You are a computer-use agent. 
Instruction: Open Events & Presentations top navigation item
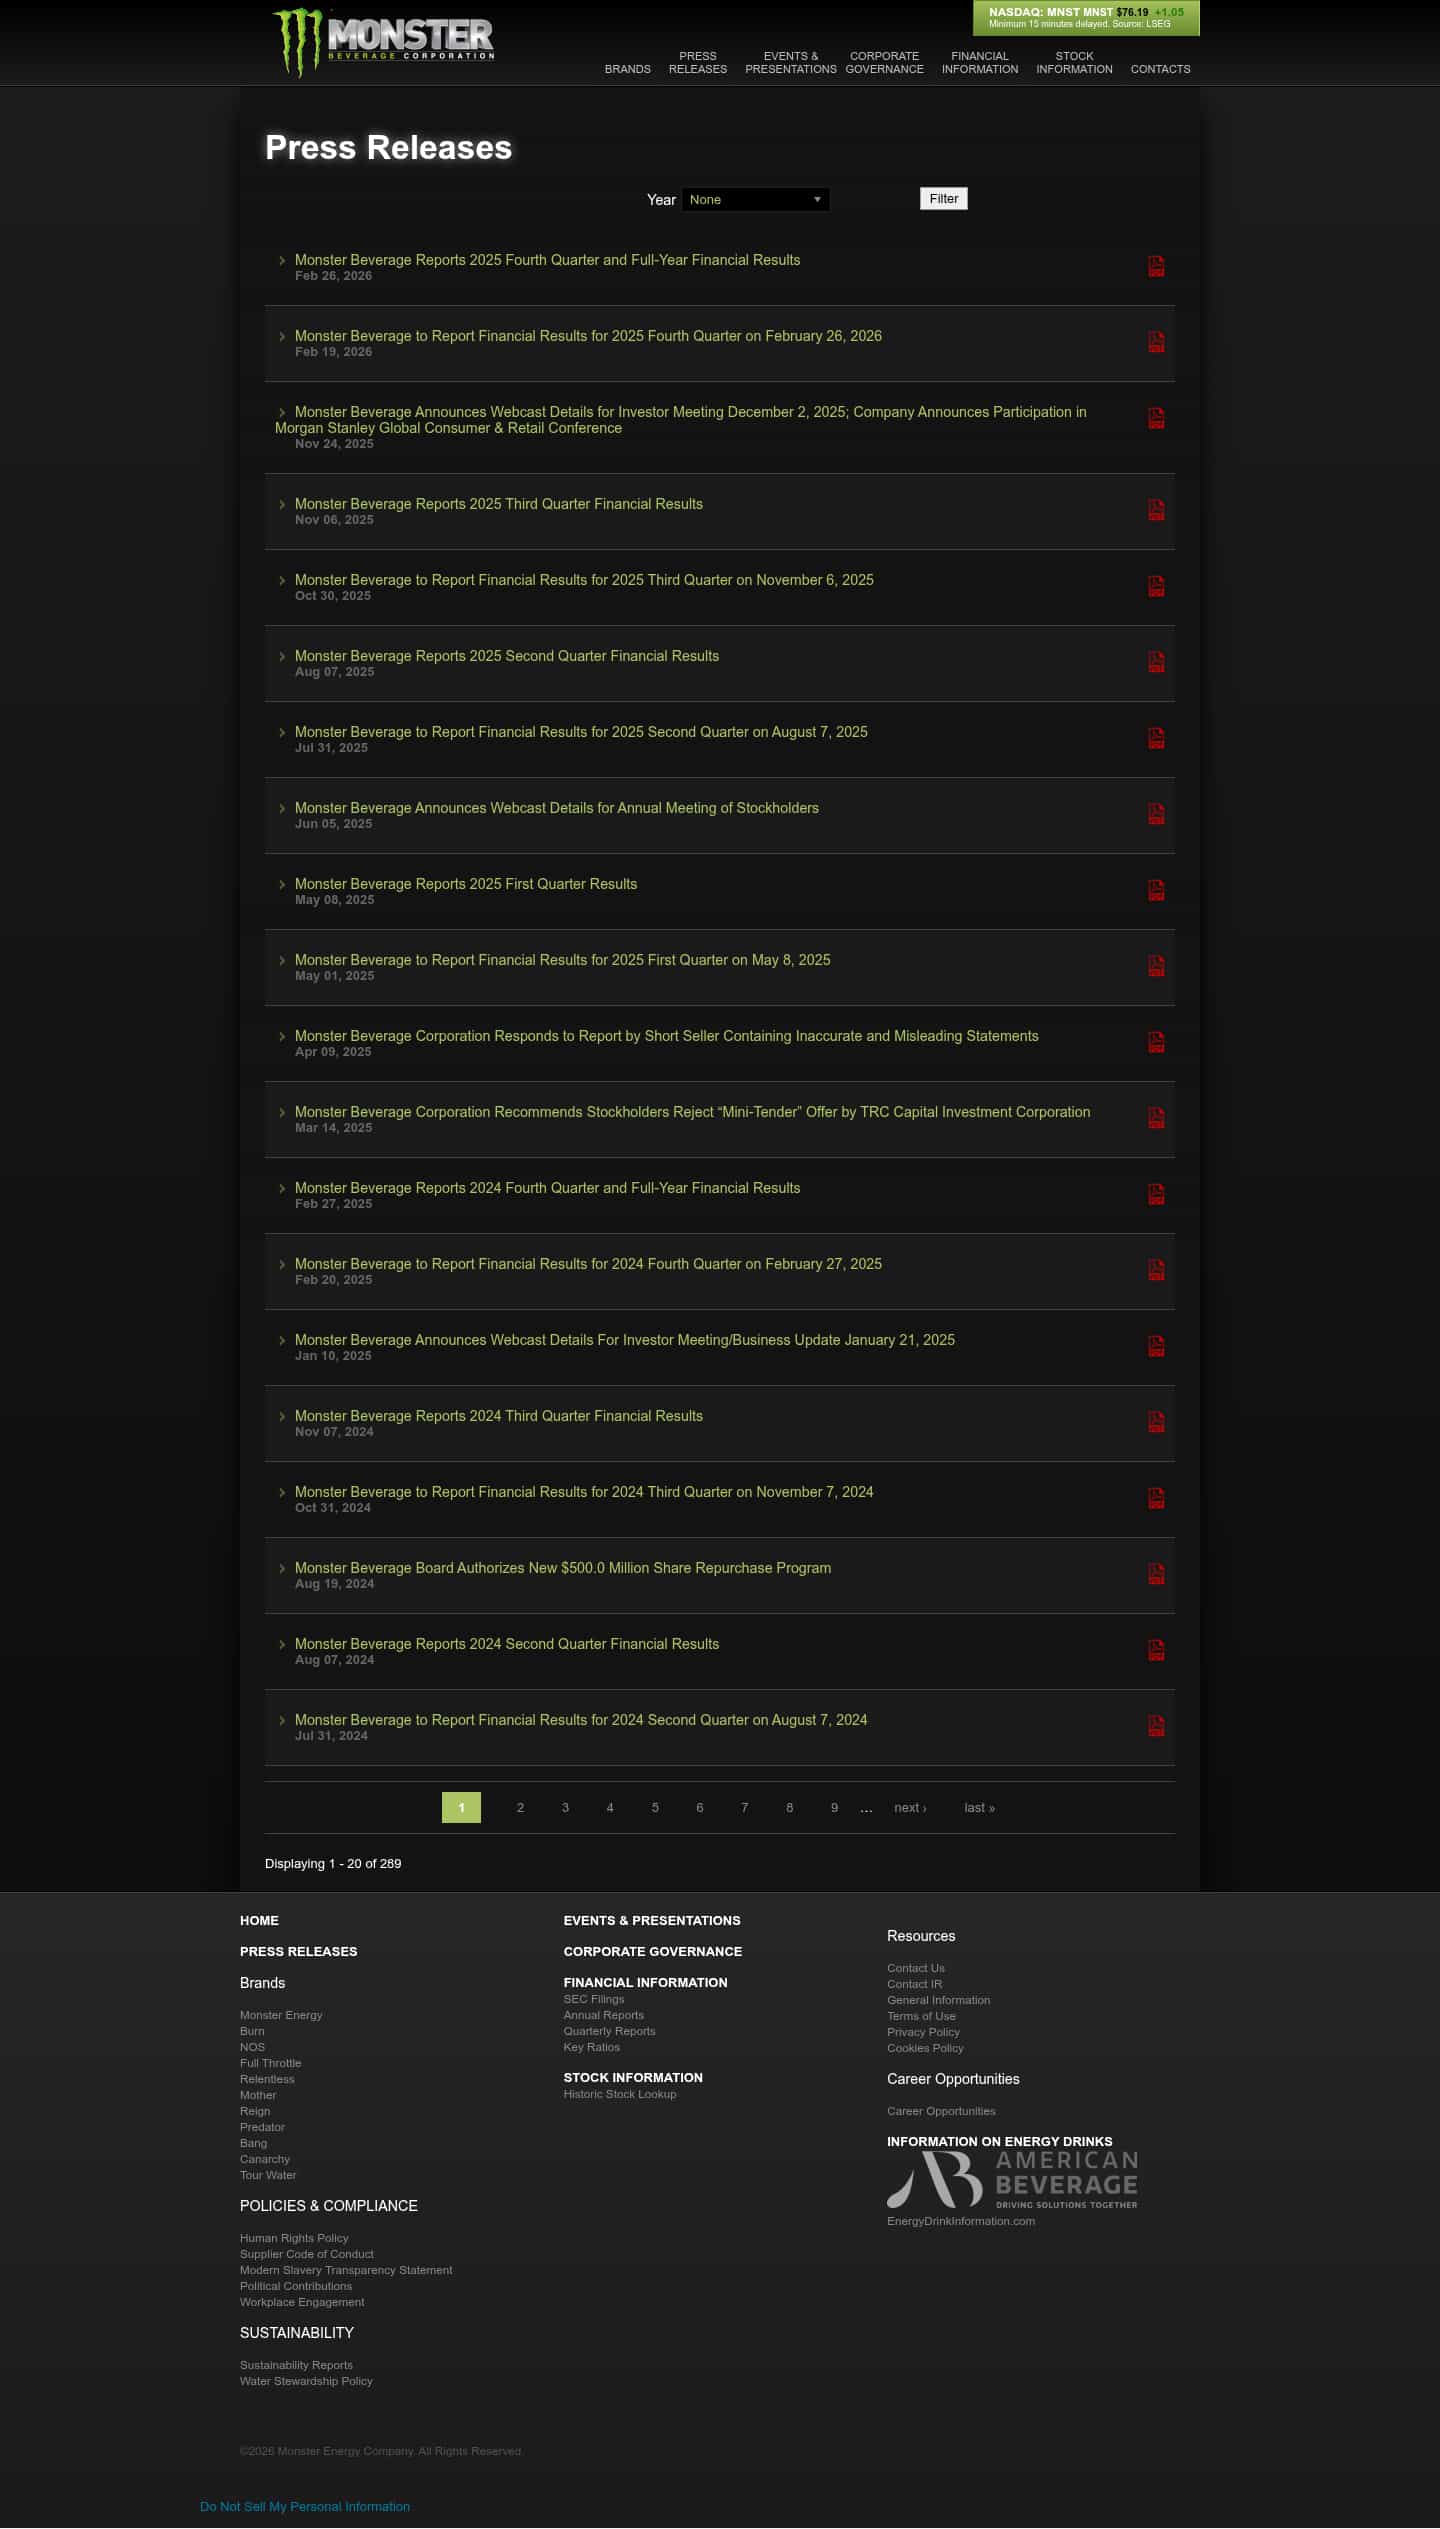(791, 63)
